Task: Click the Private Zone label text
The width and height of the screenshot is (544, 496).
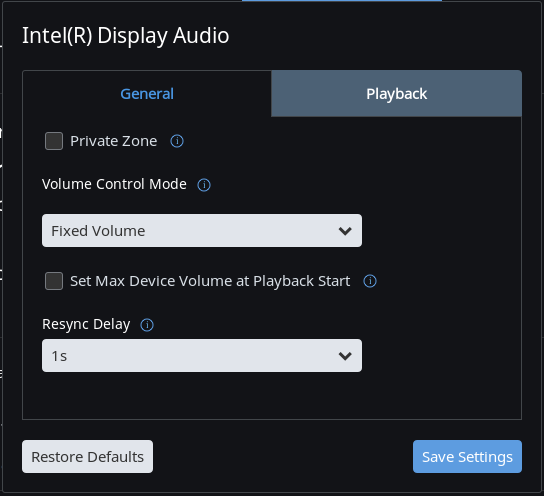Action: 113,141
